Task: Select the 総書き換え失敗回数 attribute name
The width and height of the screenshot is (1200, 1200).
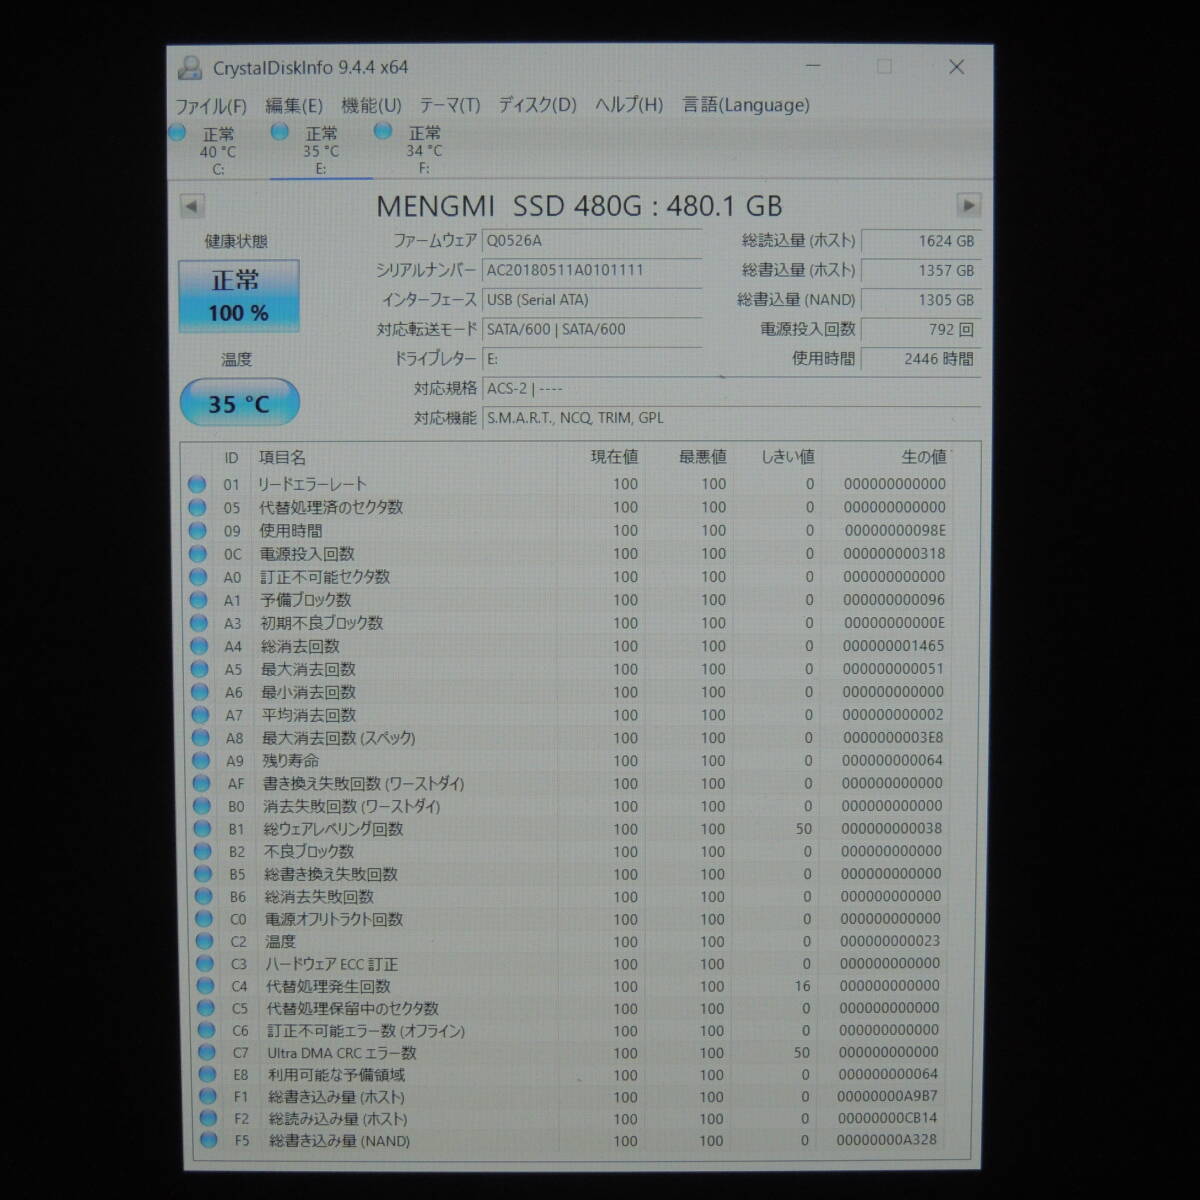Action: (330, 874)
